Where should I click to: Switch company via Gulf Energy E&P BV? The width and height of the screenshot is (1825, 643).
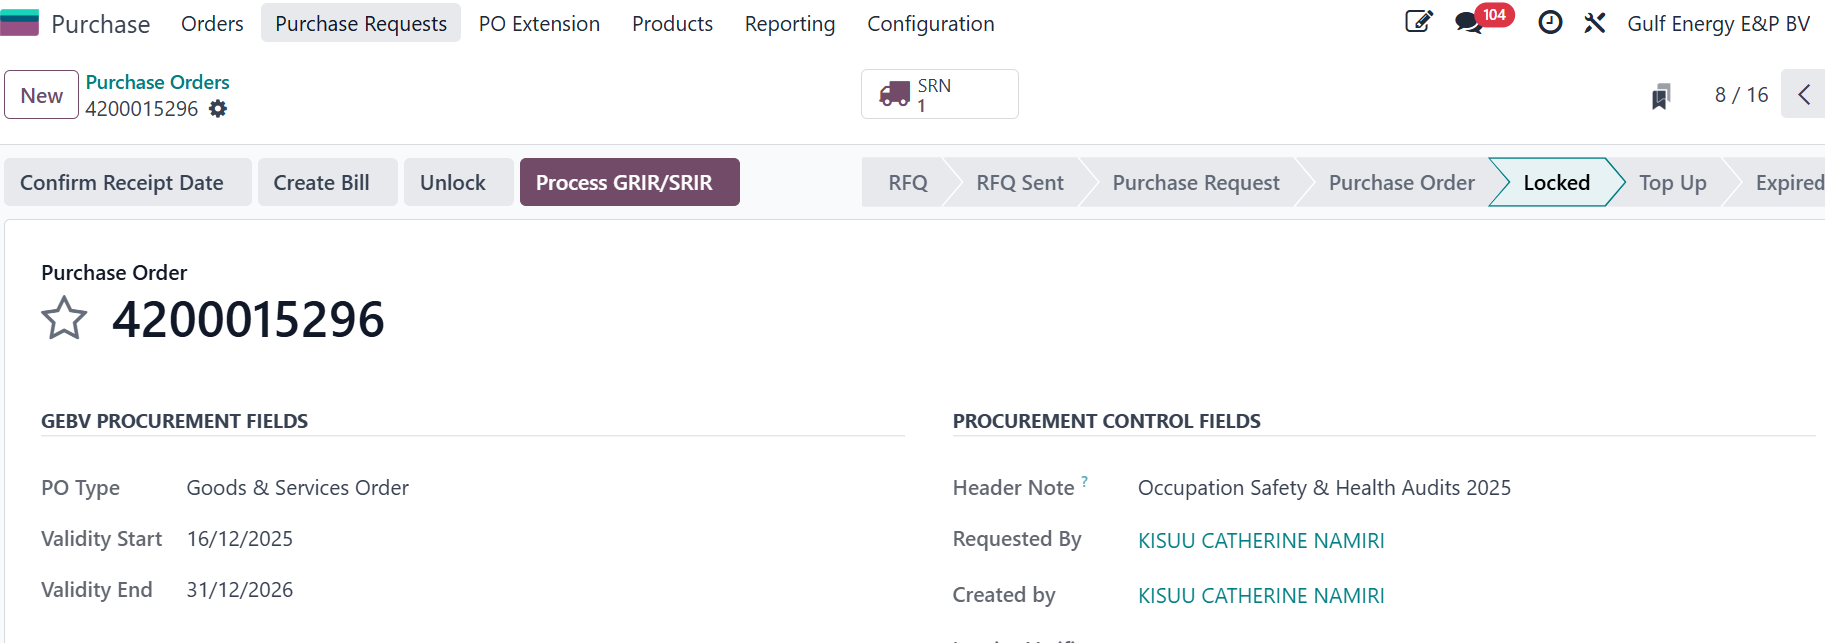click(1718, 23)
